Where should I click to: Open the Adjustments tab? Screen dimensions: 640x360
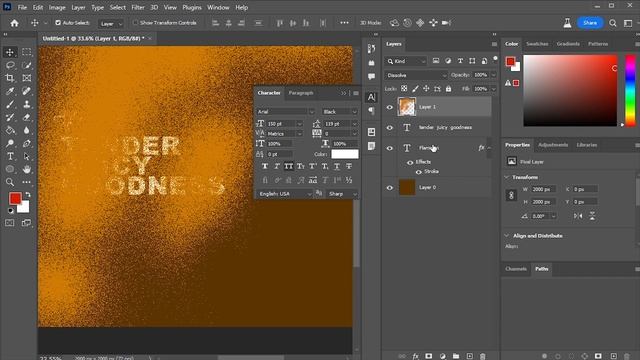click(x=553, y=145)
